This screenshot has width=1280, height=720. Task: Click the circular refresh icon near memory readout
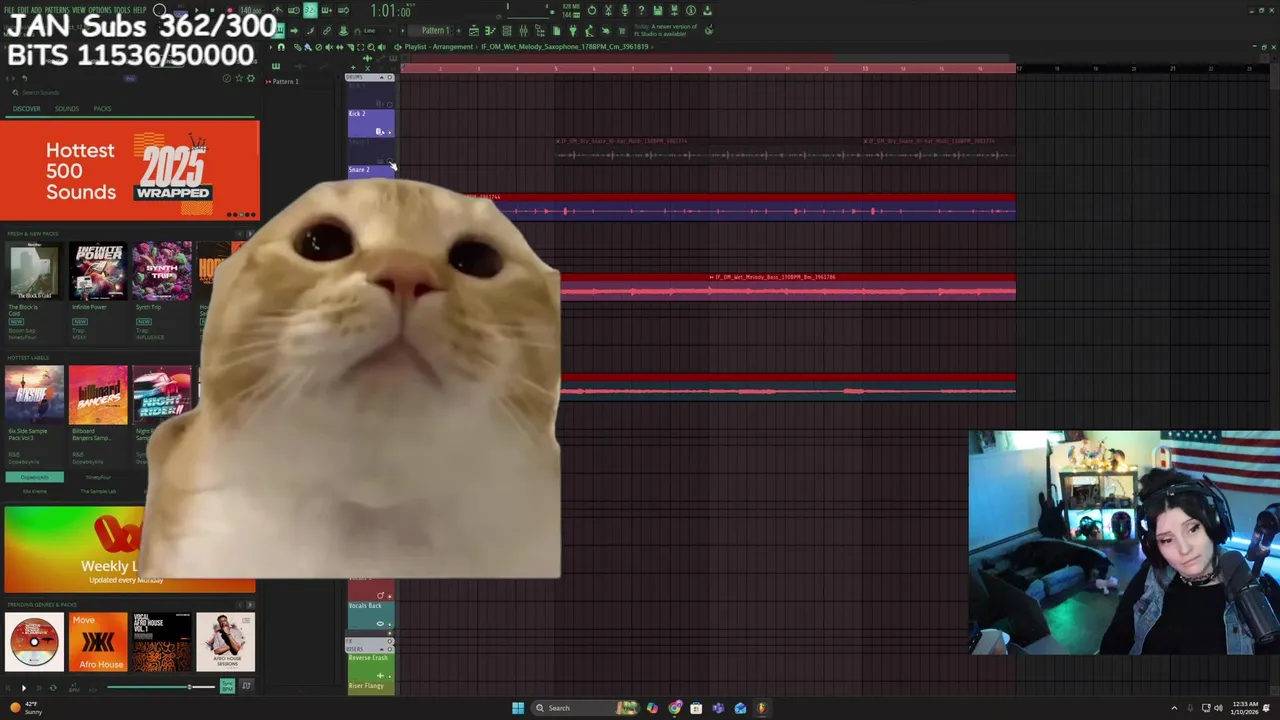pyautogui.click(x=591, y=10)
